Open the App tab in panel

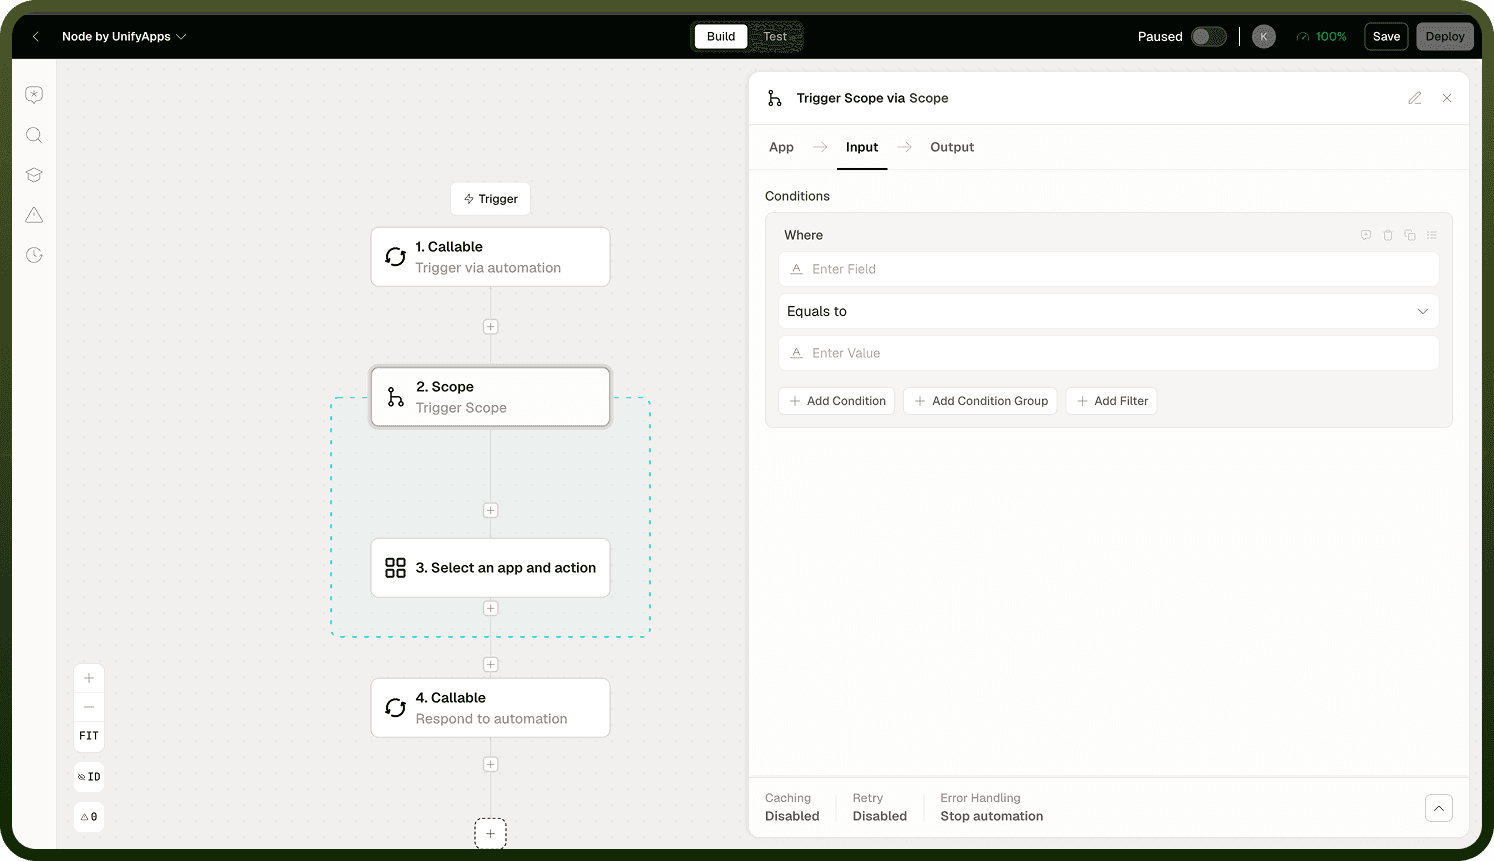[x=781, y=147]
